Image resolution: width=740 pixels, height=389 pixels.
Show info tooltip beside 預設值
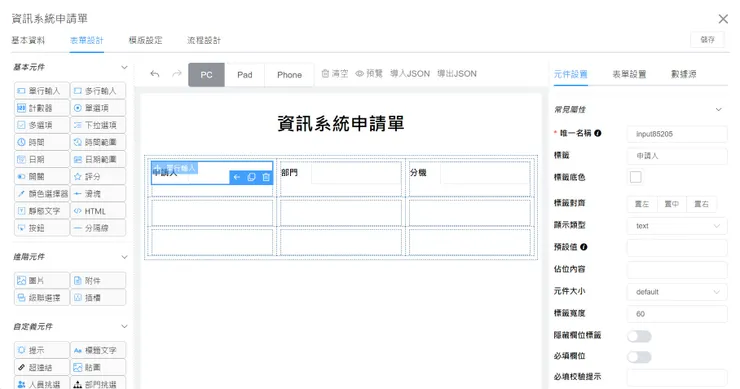click(x=584, y=247)
